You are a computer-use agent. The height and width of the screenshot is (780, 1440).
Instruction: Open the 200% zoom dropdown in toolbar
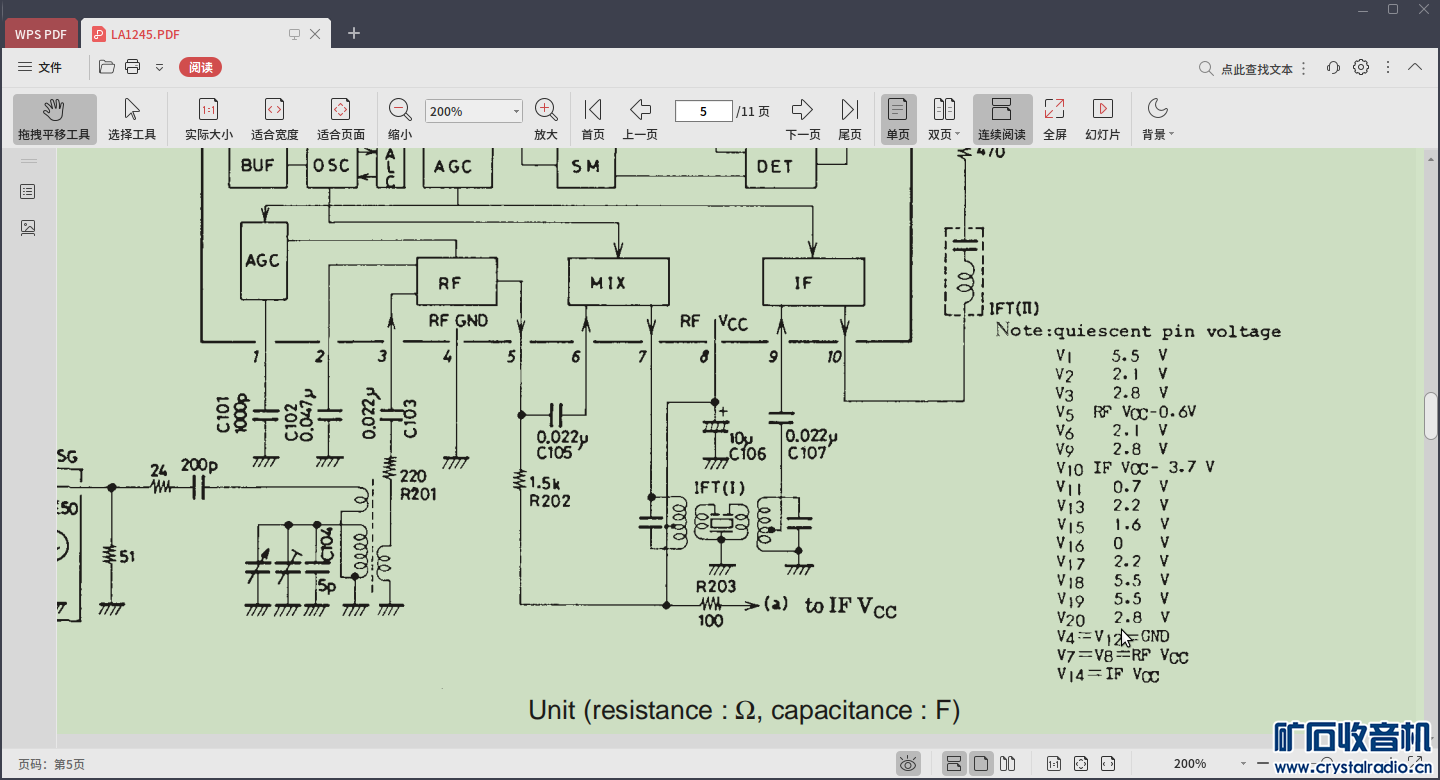pyautogui.click(x=516, y=111)
